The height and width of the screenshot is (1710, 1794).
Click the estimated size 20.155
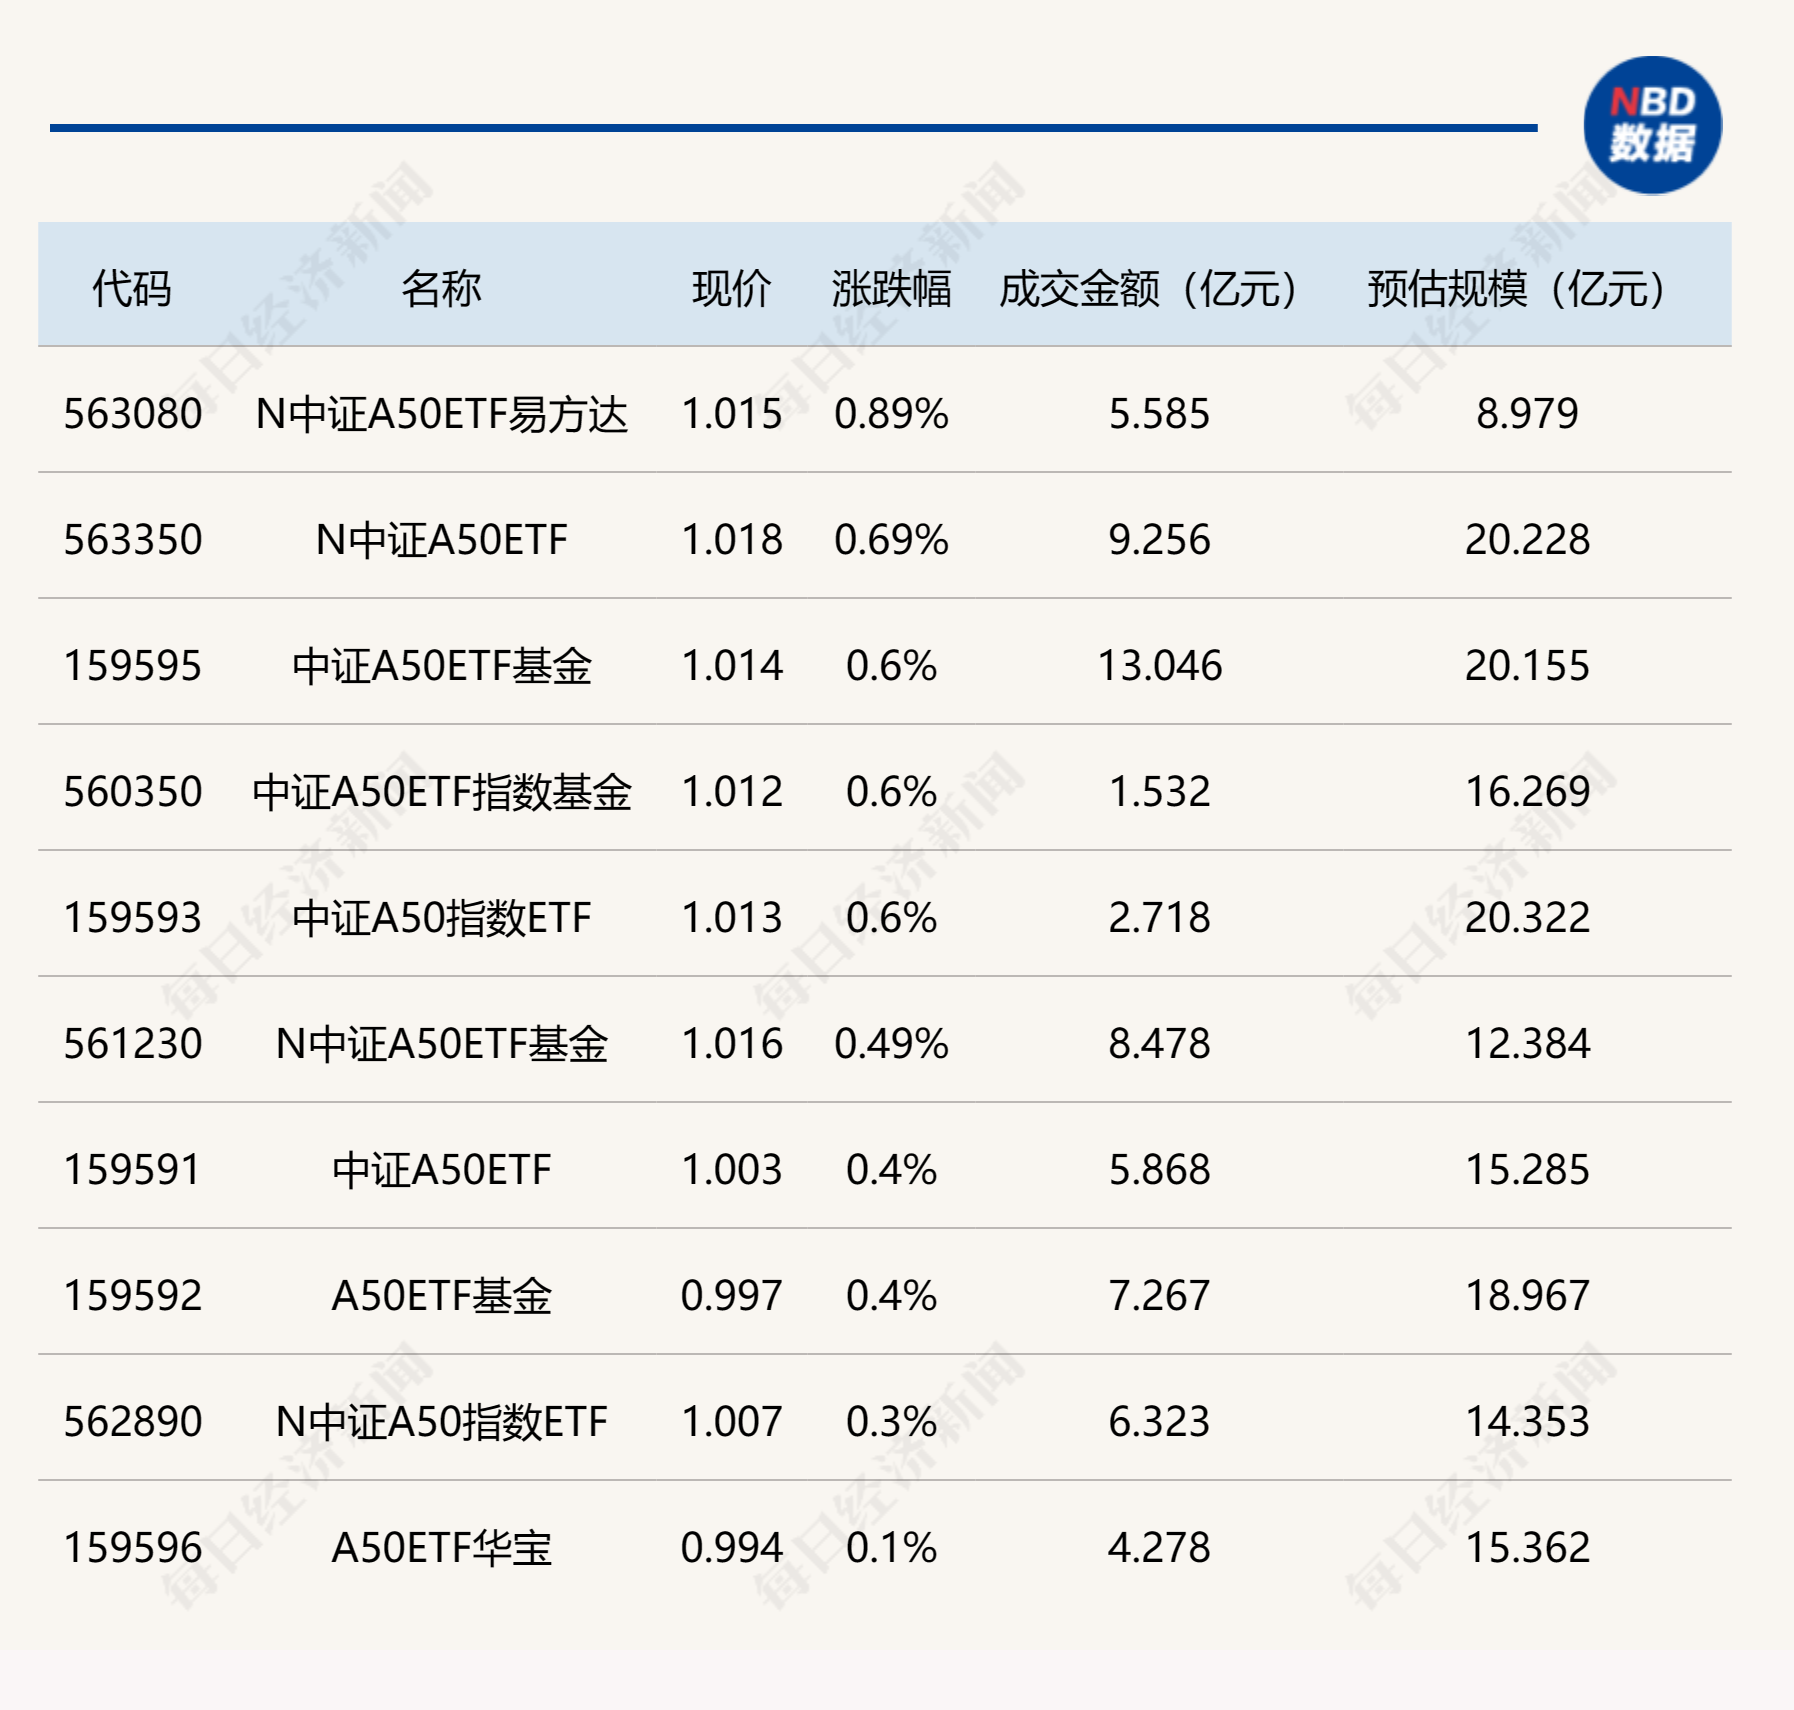point(1527,666)
